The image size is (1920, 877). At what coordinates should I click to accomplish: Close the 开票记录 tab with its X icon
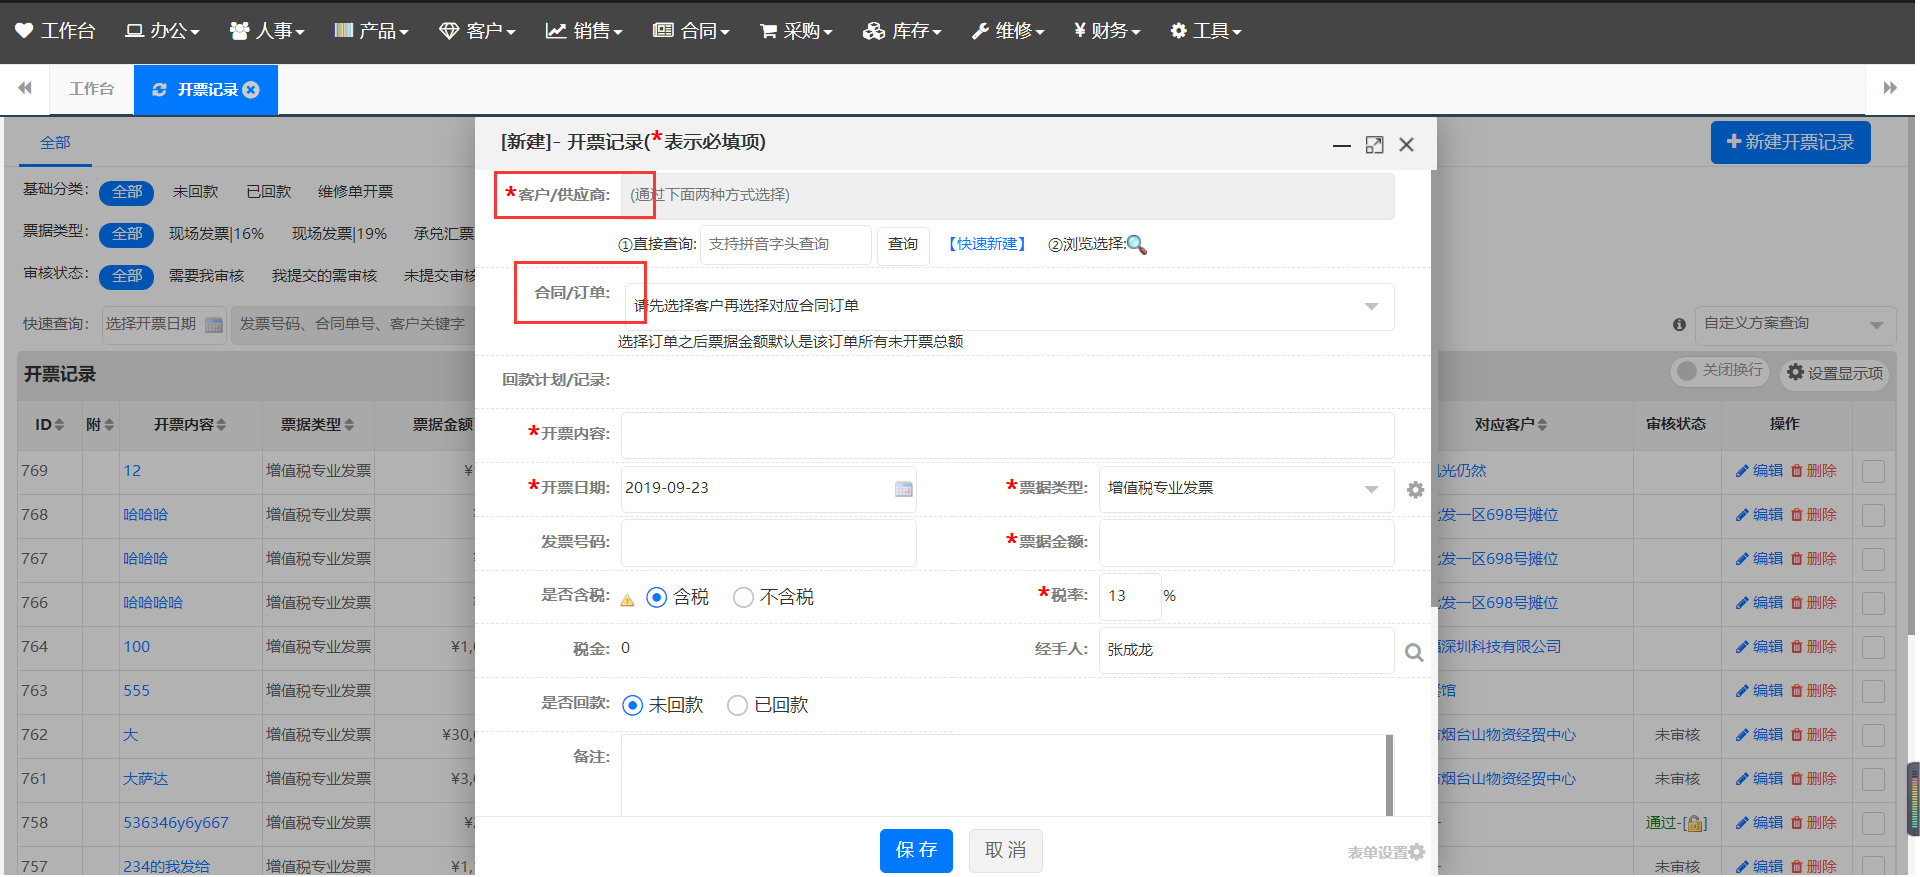[251, 90]
